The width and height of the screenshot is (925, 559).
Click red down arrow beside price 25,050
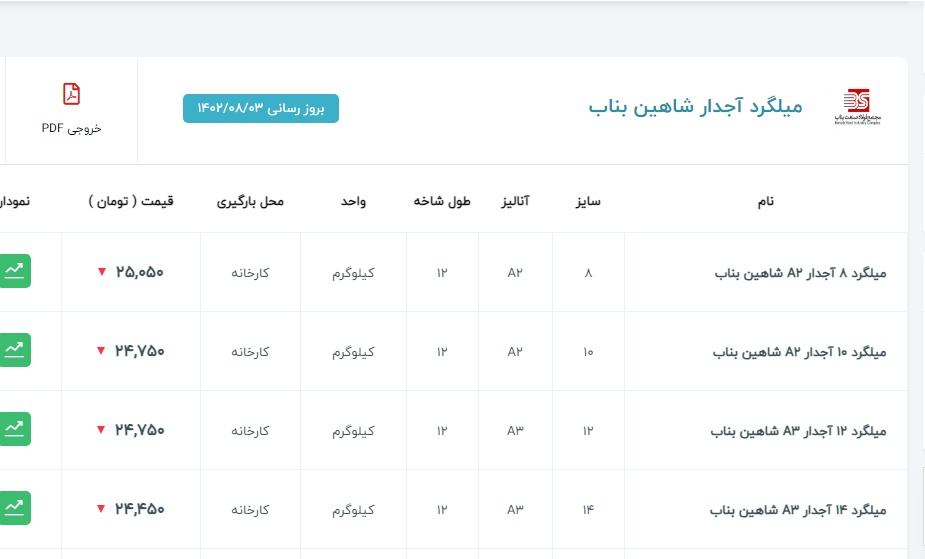coord(101,272)
